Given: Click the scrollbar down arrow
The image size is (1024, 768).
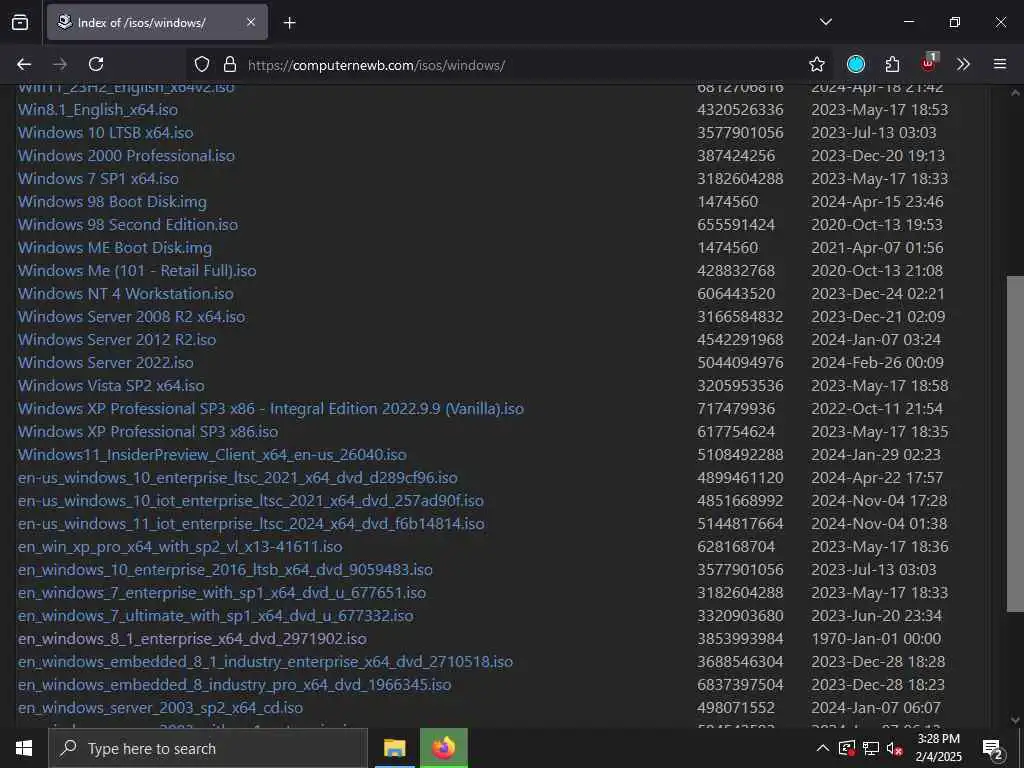Looking at the screenshot, I should point(1015,720).
